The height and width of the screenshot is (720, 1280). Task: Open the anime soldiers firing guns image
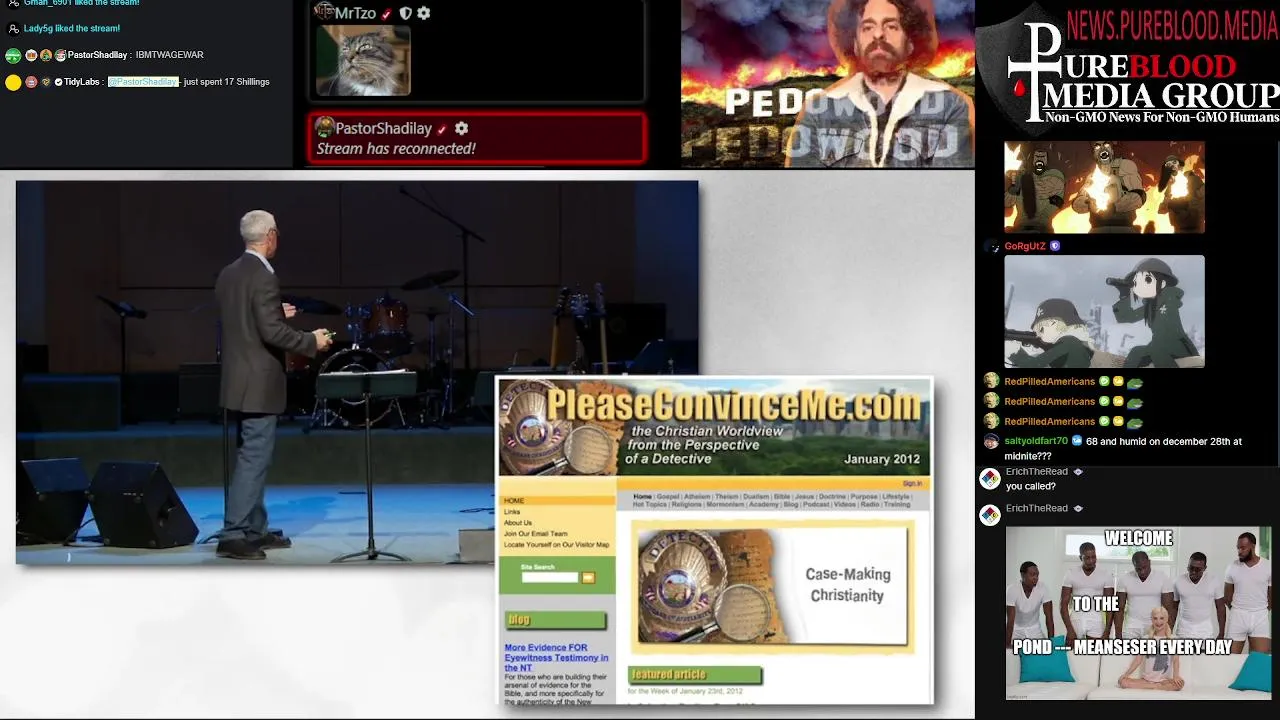click(1104, 187)
